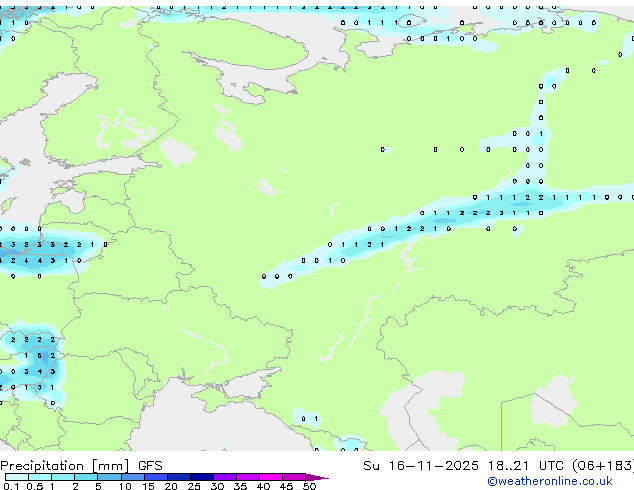Click the "50" legend scale label

click(x=310, y=486)
